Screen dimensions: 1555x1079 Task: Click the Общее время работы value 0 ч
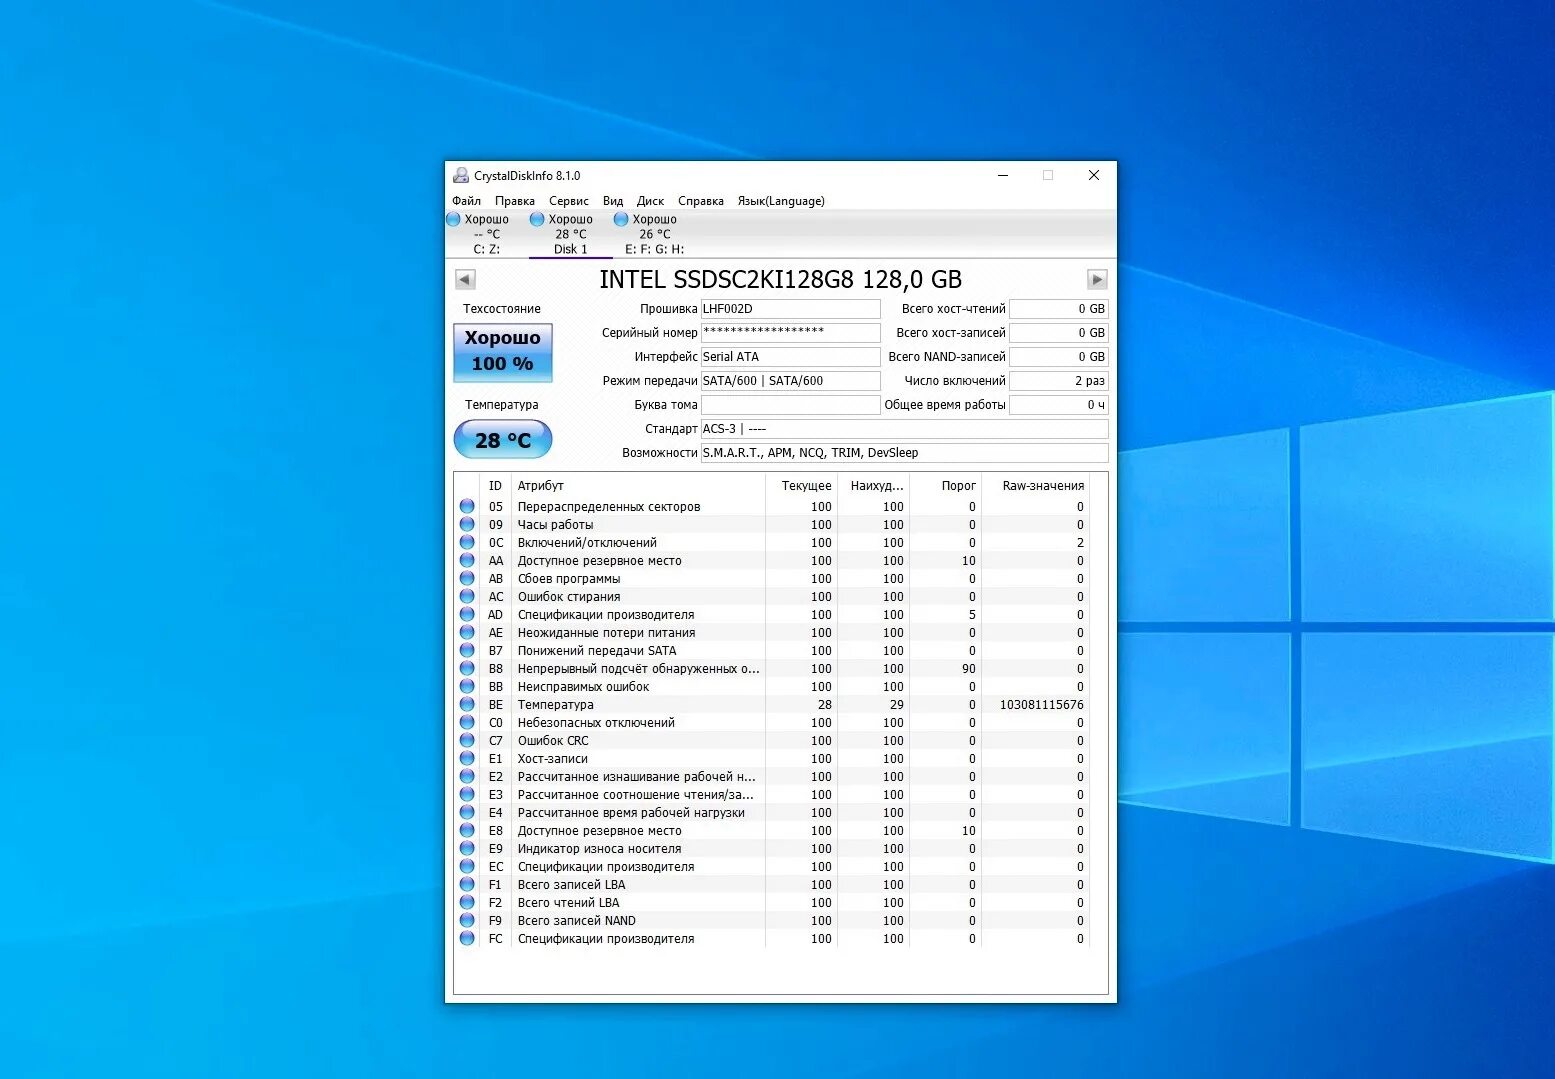coord(1058,405)
